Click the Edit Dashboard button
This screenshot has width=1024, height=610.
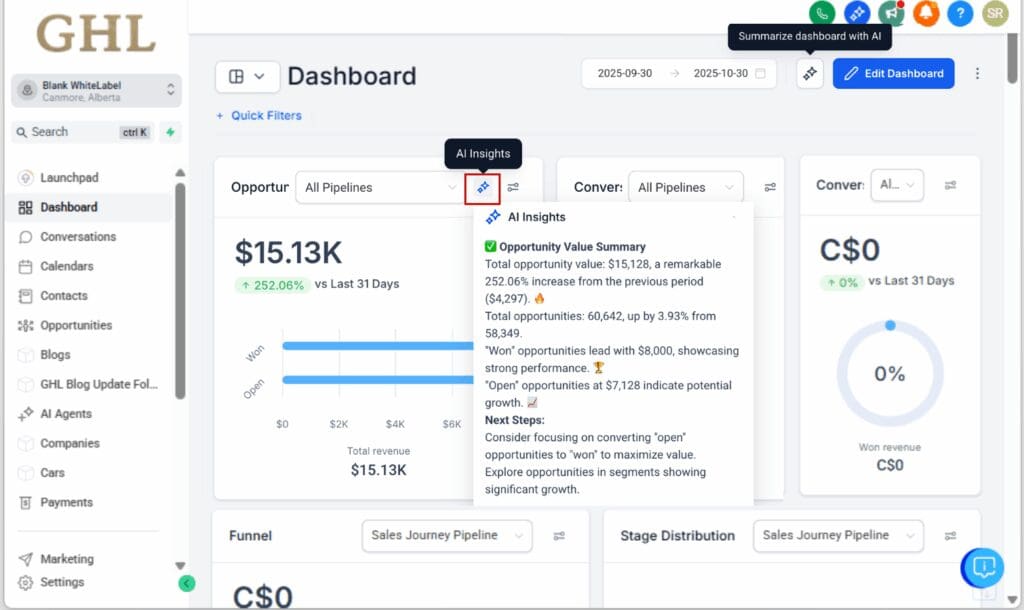[x=893, y=73]
